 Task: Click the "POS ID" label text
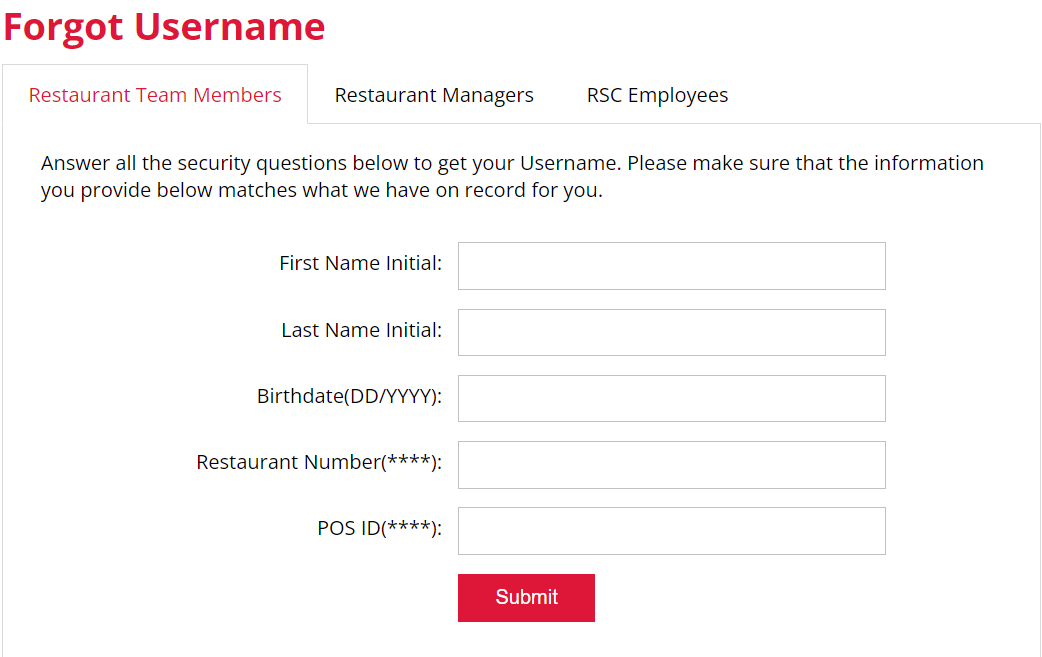349,528
